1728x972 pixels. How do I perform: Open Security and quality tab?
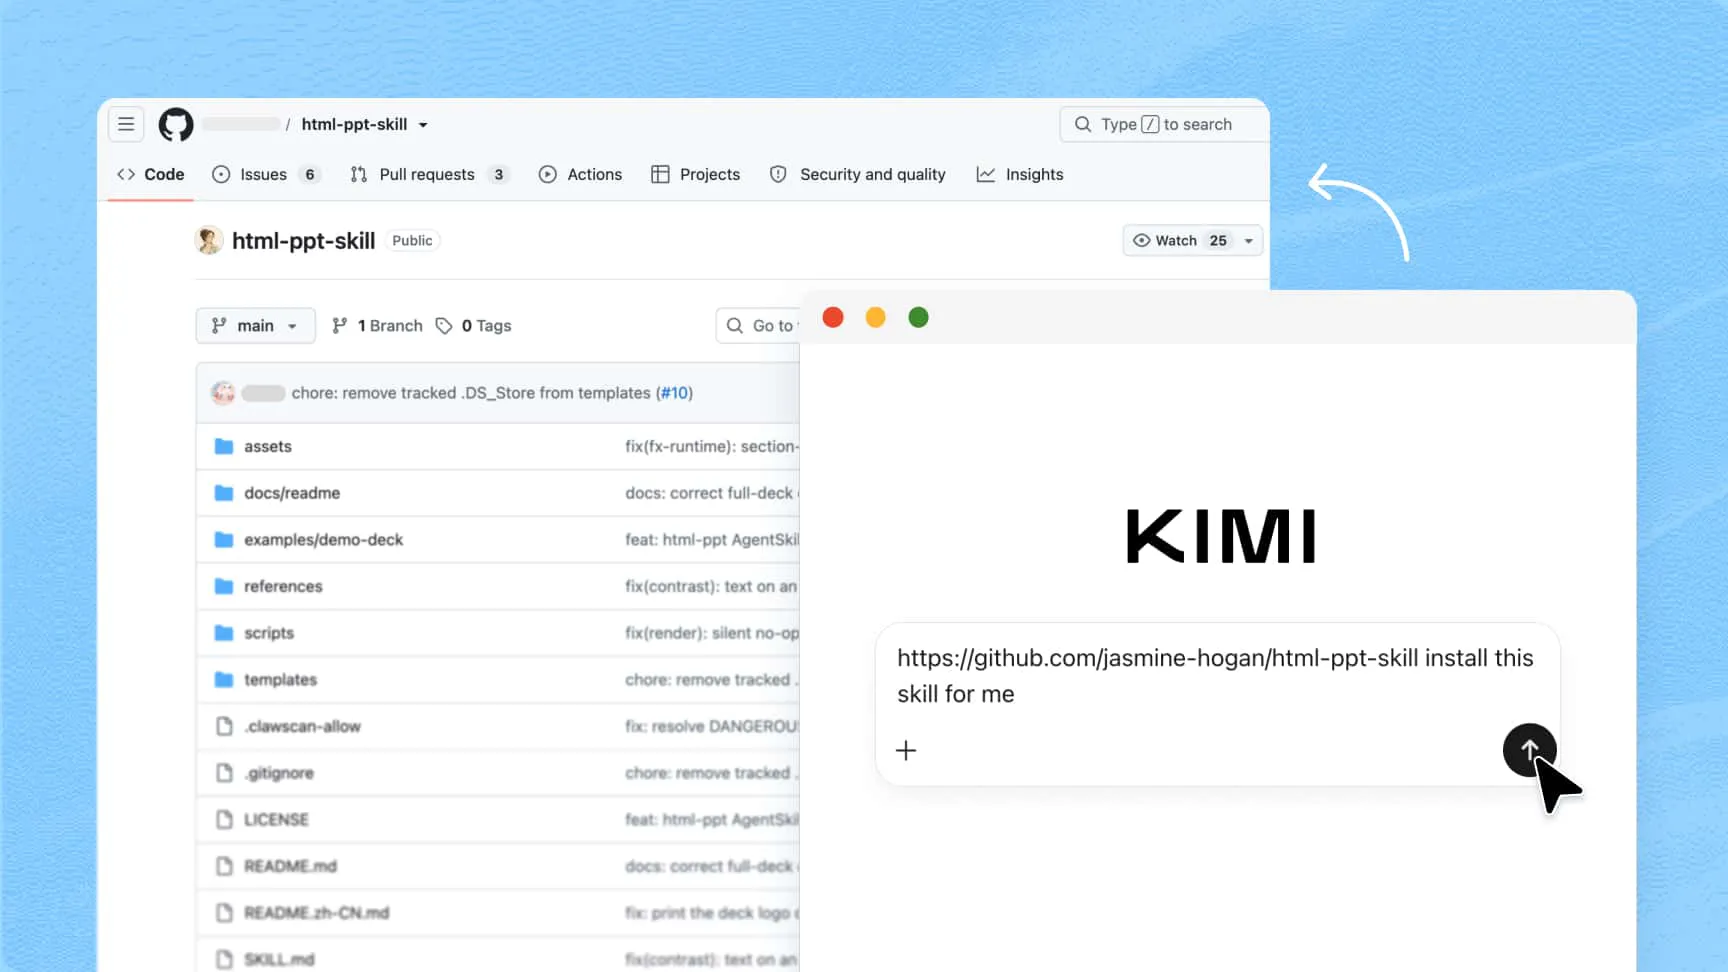(858, 174)
